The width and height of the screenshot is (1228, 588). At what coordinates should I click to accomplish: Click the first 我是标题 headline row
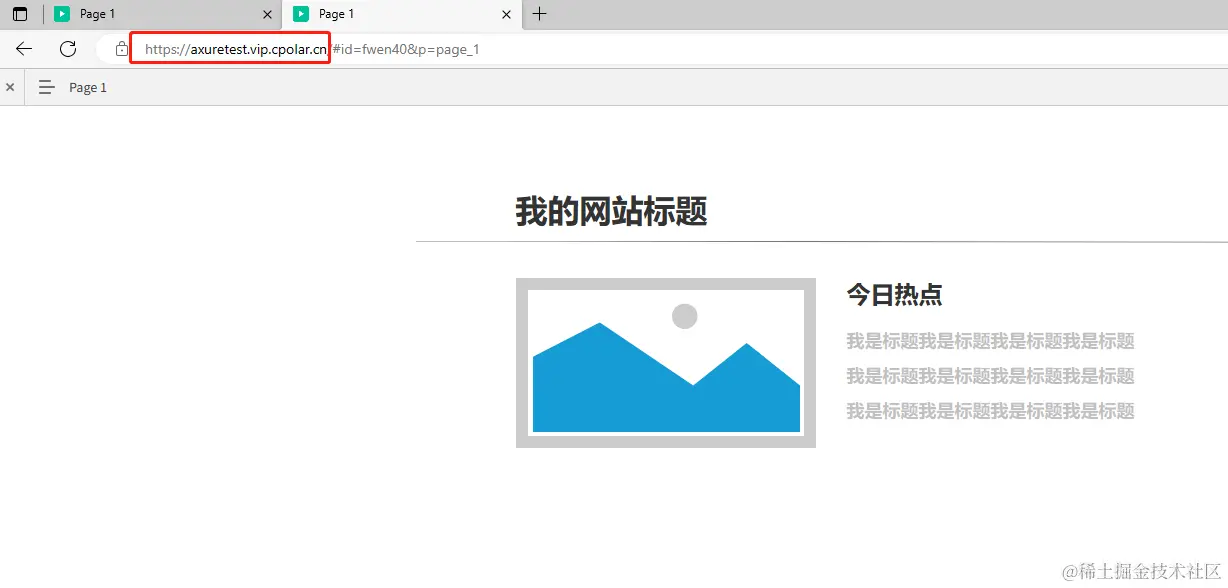coord(990,341)
